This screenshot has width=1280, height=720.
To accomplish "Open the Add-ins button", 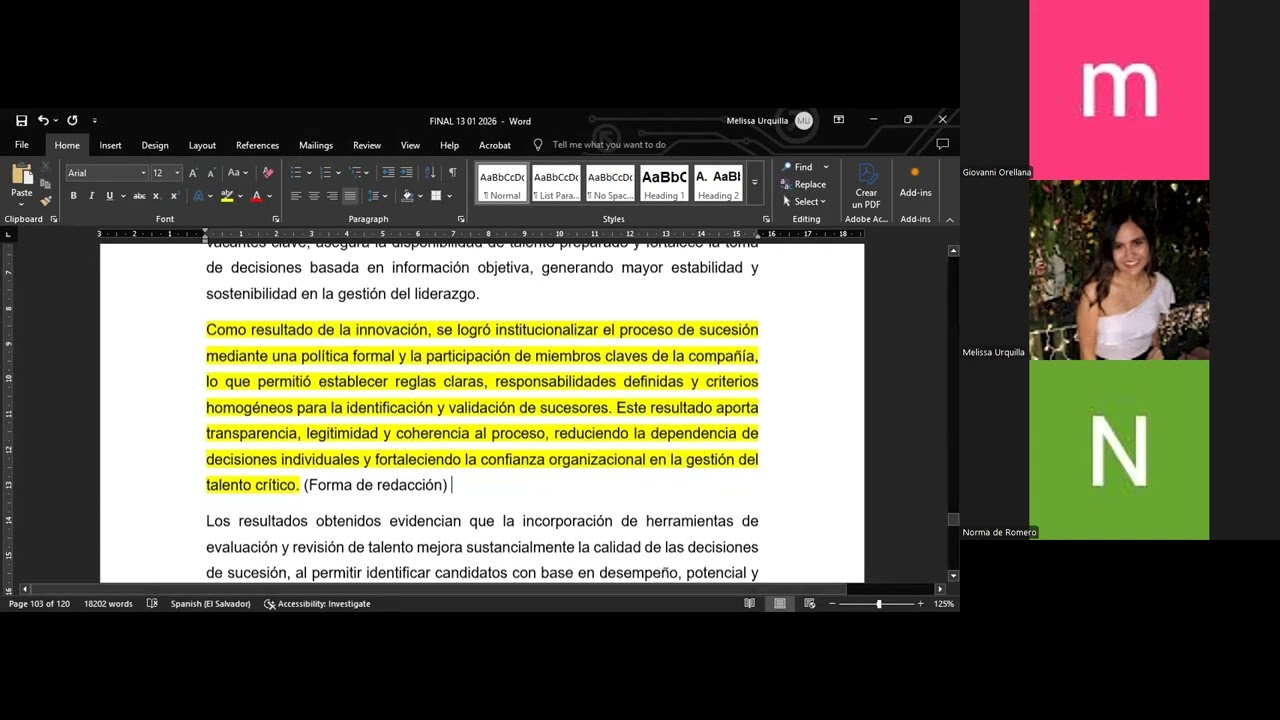I will coord(915,183).
